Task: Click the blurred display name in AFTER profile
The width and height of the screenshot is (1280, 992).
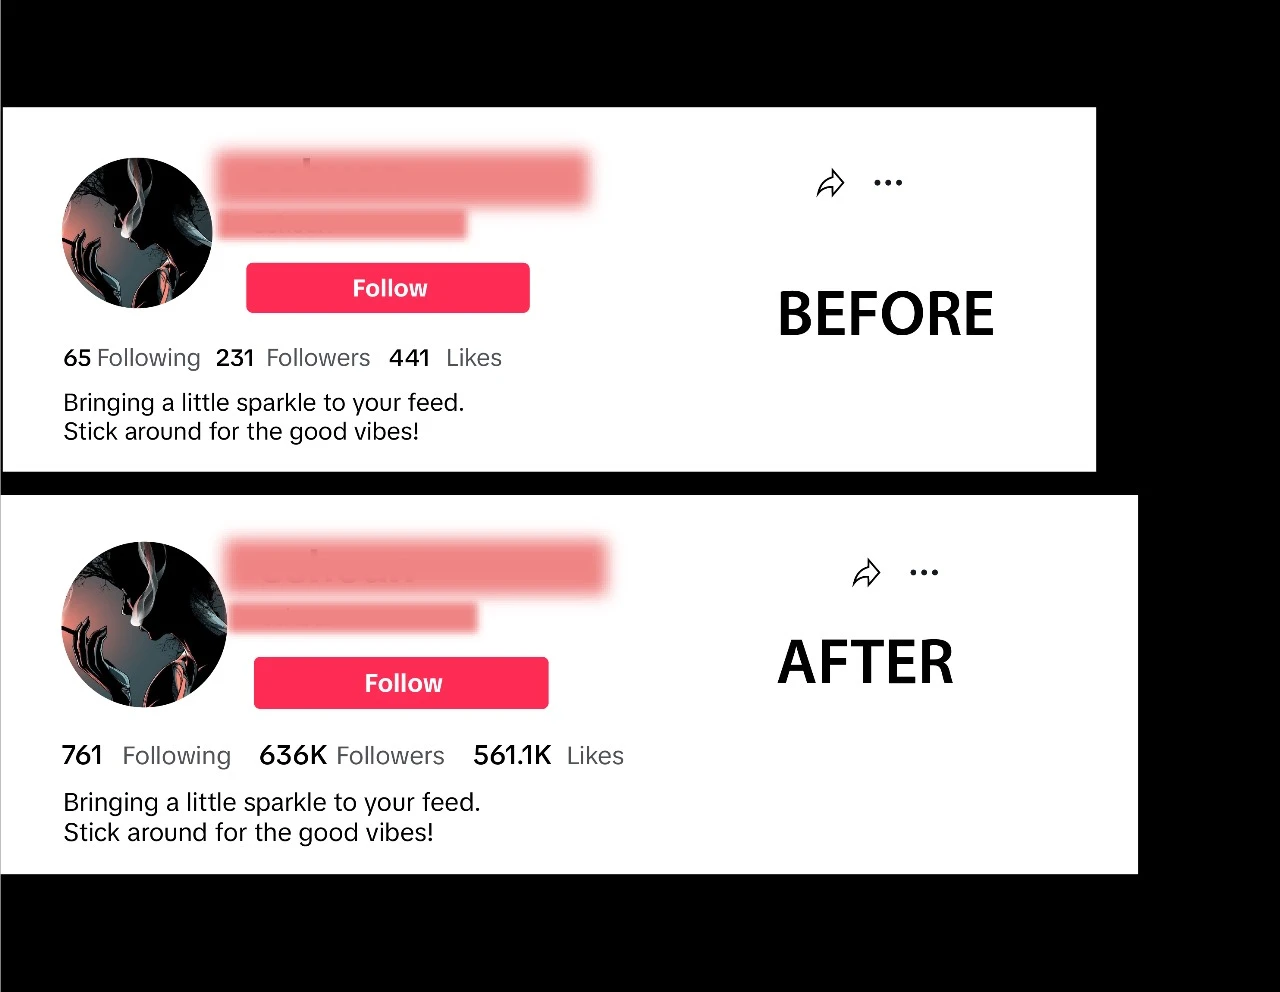Action: 416,568
